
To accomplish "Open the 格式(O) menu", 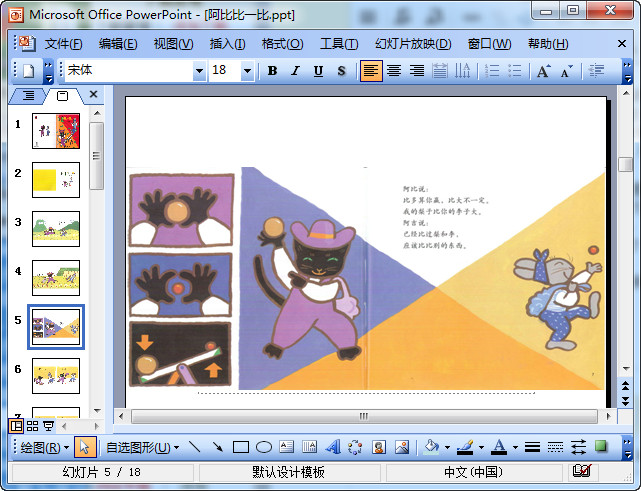I will 282,44.
